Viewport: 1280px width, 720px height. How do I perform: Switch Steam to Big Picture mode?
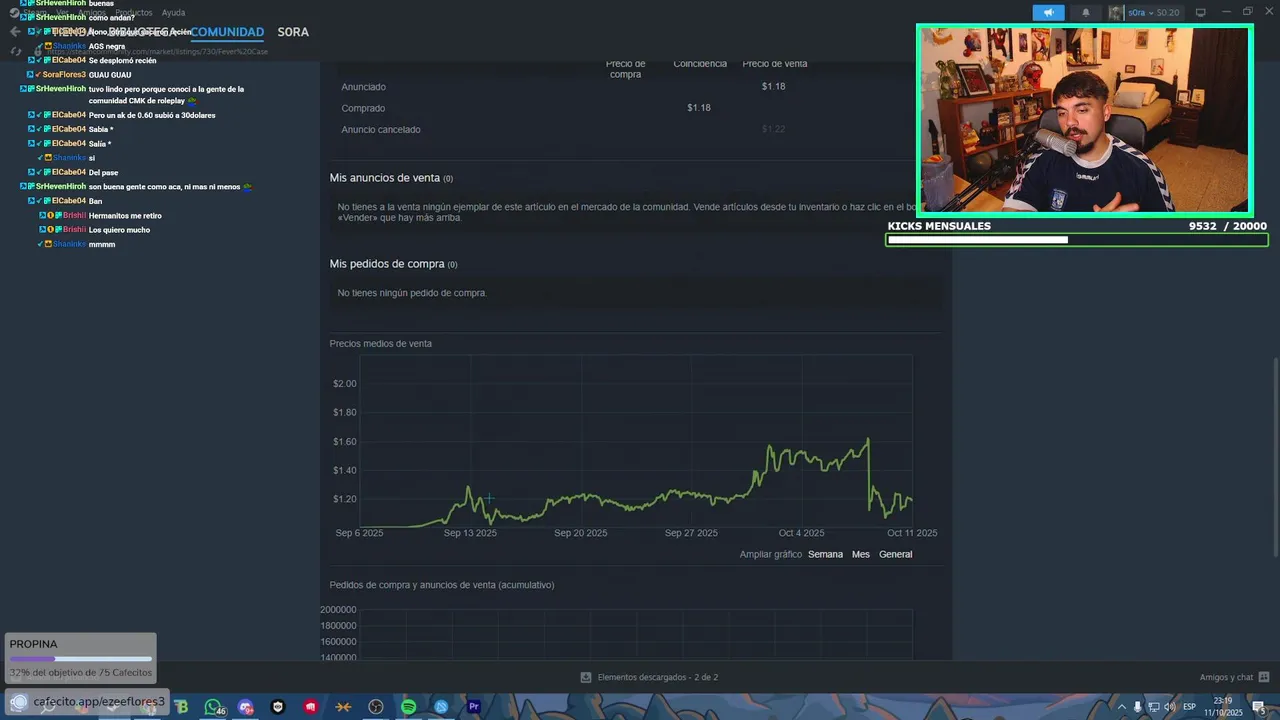(1201, 12)
